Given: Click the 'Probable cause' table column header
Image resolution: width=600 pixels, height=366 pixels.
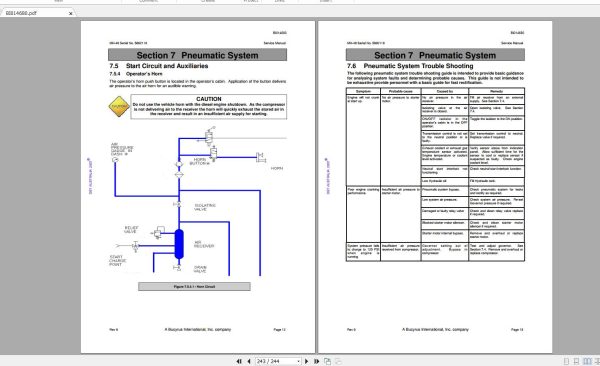Looking at the screenshot, I should pos(401,92).
